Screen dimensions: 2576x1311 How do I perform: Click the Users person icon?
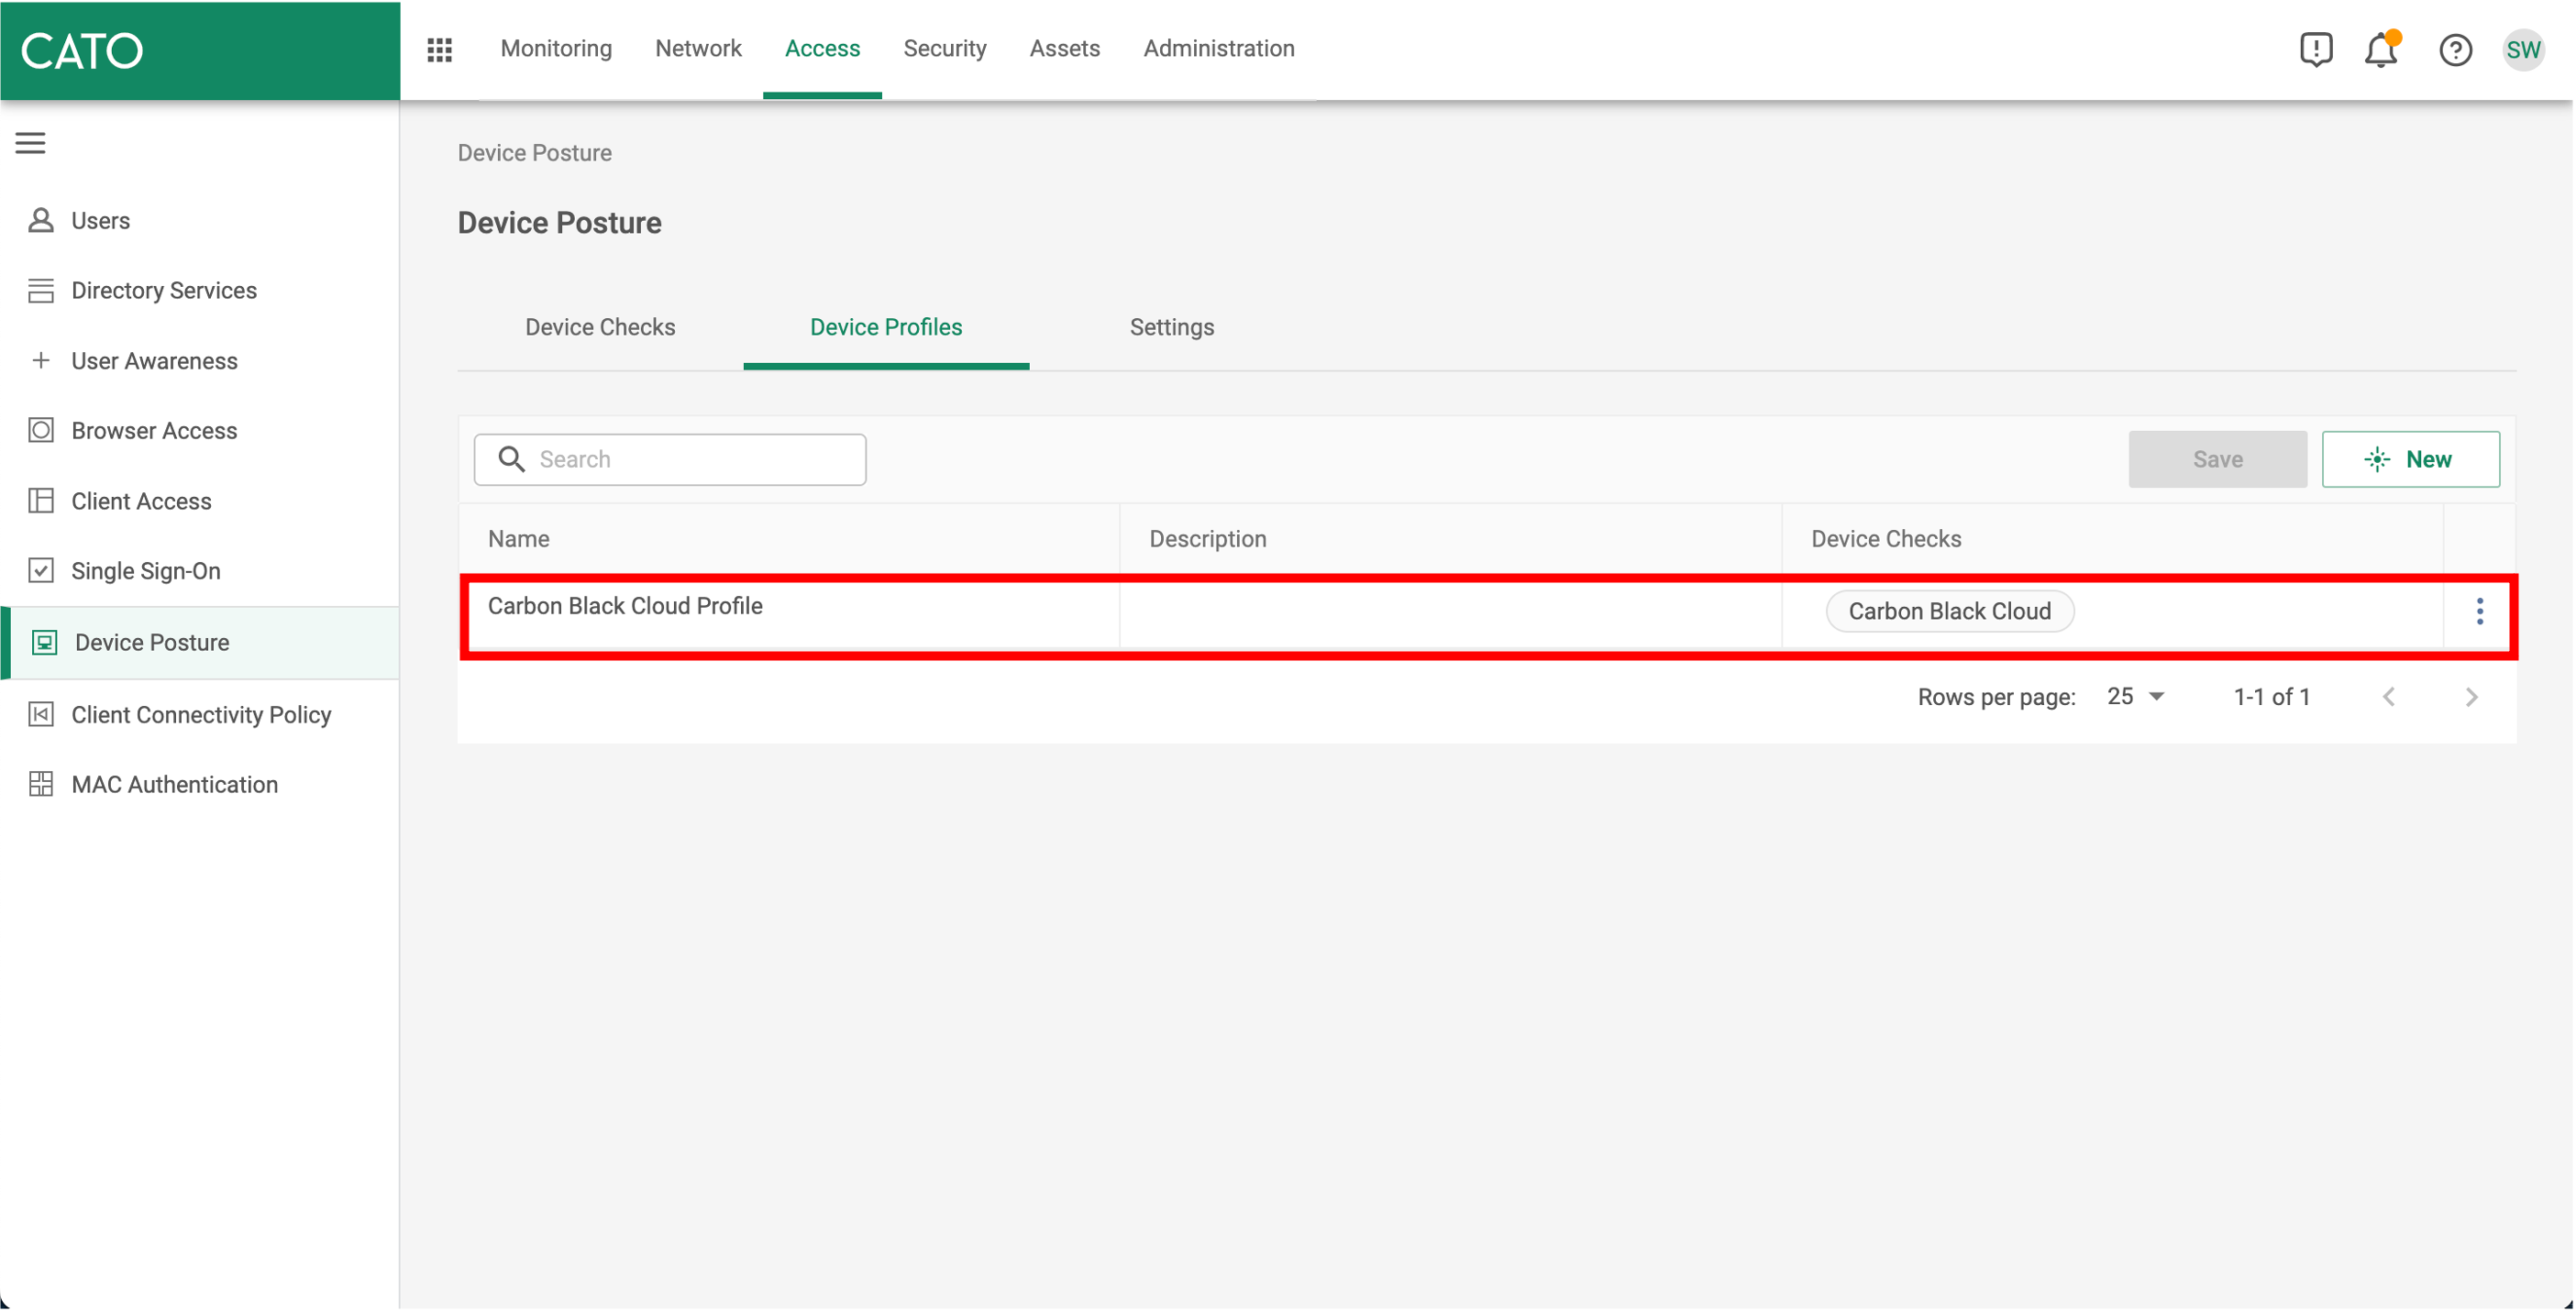41,220
